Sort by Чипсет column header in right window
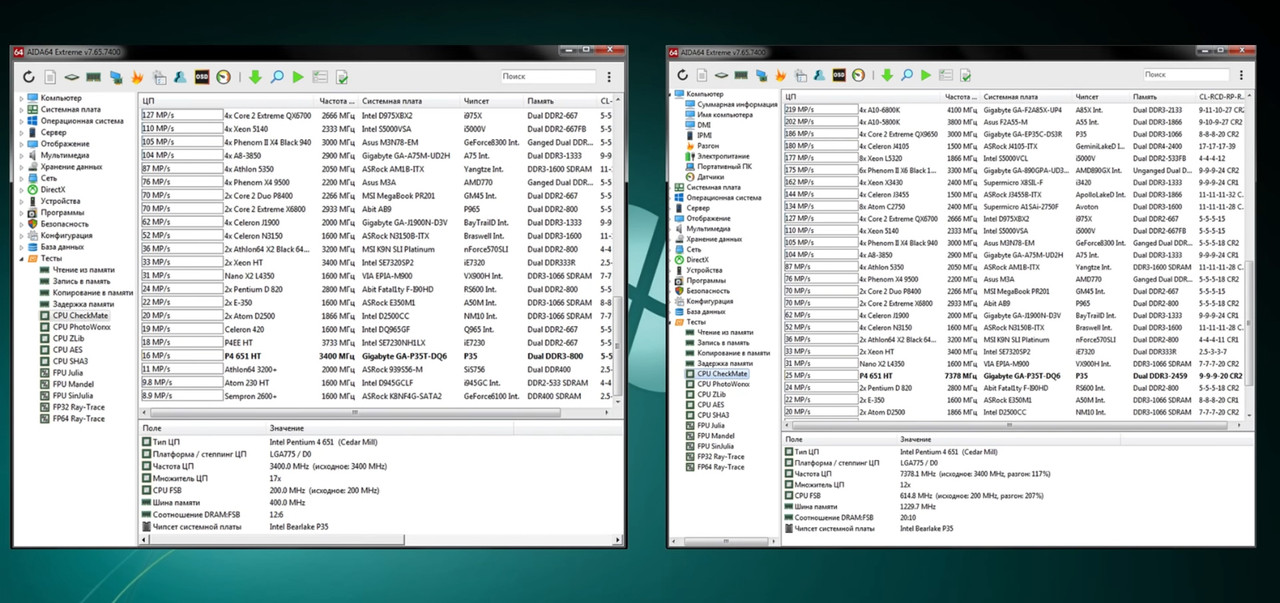Viewport: 1280px width, 603px height. (x=1101, y=96)
